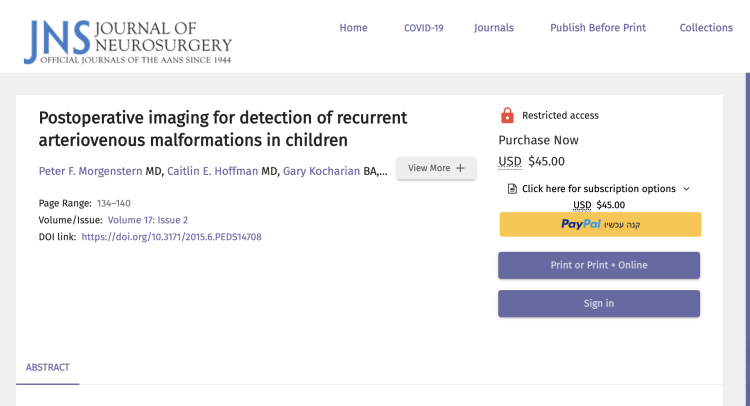Open the COVID-19 navigation item
The height and width of the screenshot is (406, 750).
pos(423,28)
